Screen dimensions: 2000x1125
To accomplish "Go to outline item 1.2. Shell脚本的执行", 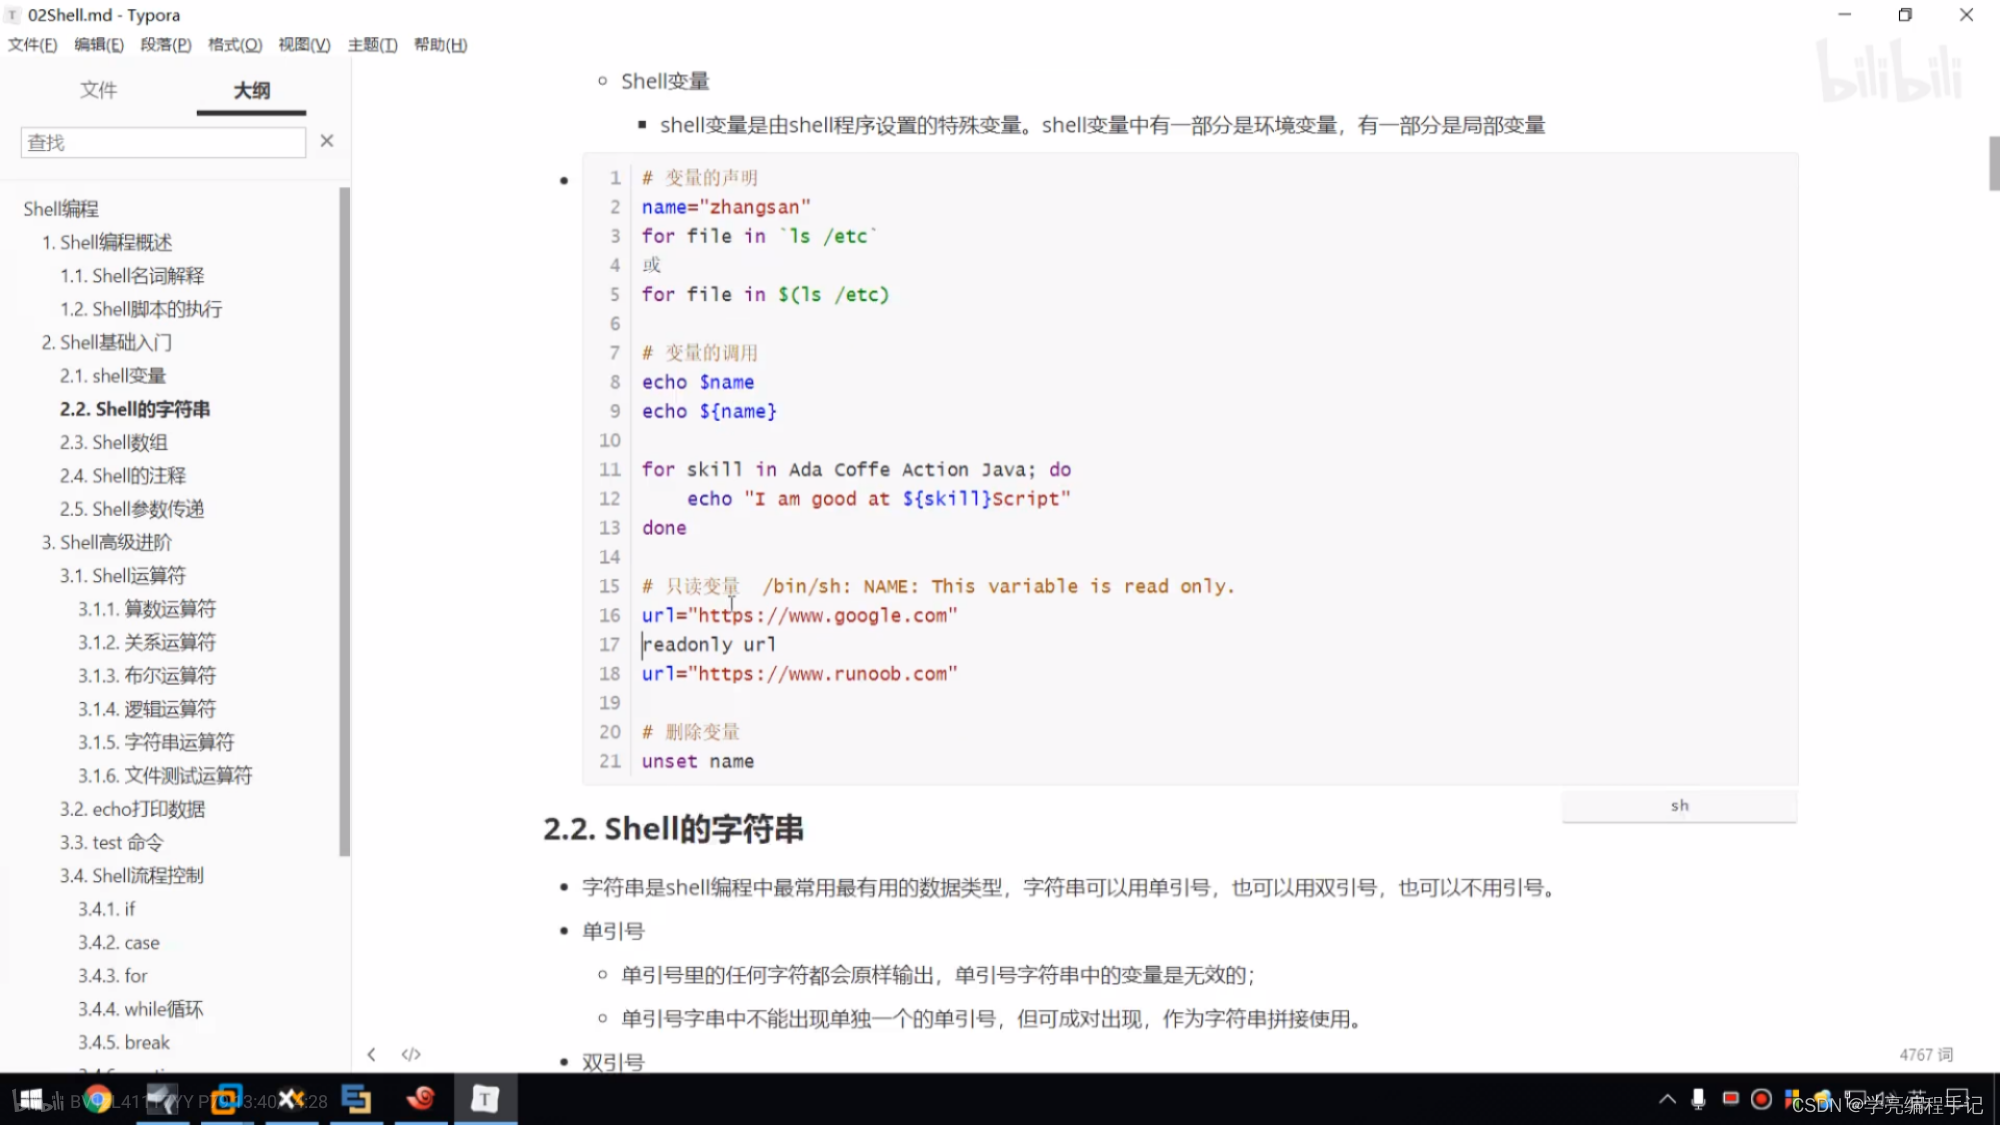I will [141, 309].
